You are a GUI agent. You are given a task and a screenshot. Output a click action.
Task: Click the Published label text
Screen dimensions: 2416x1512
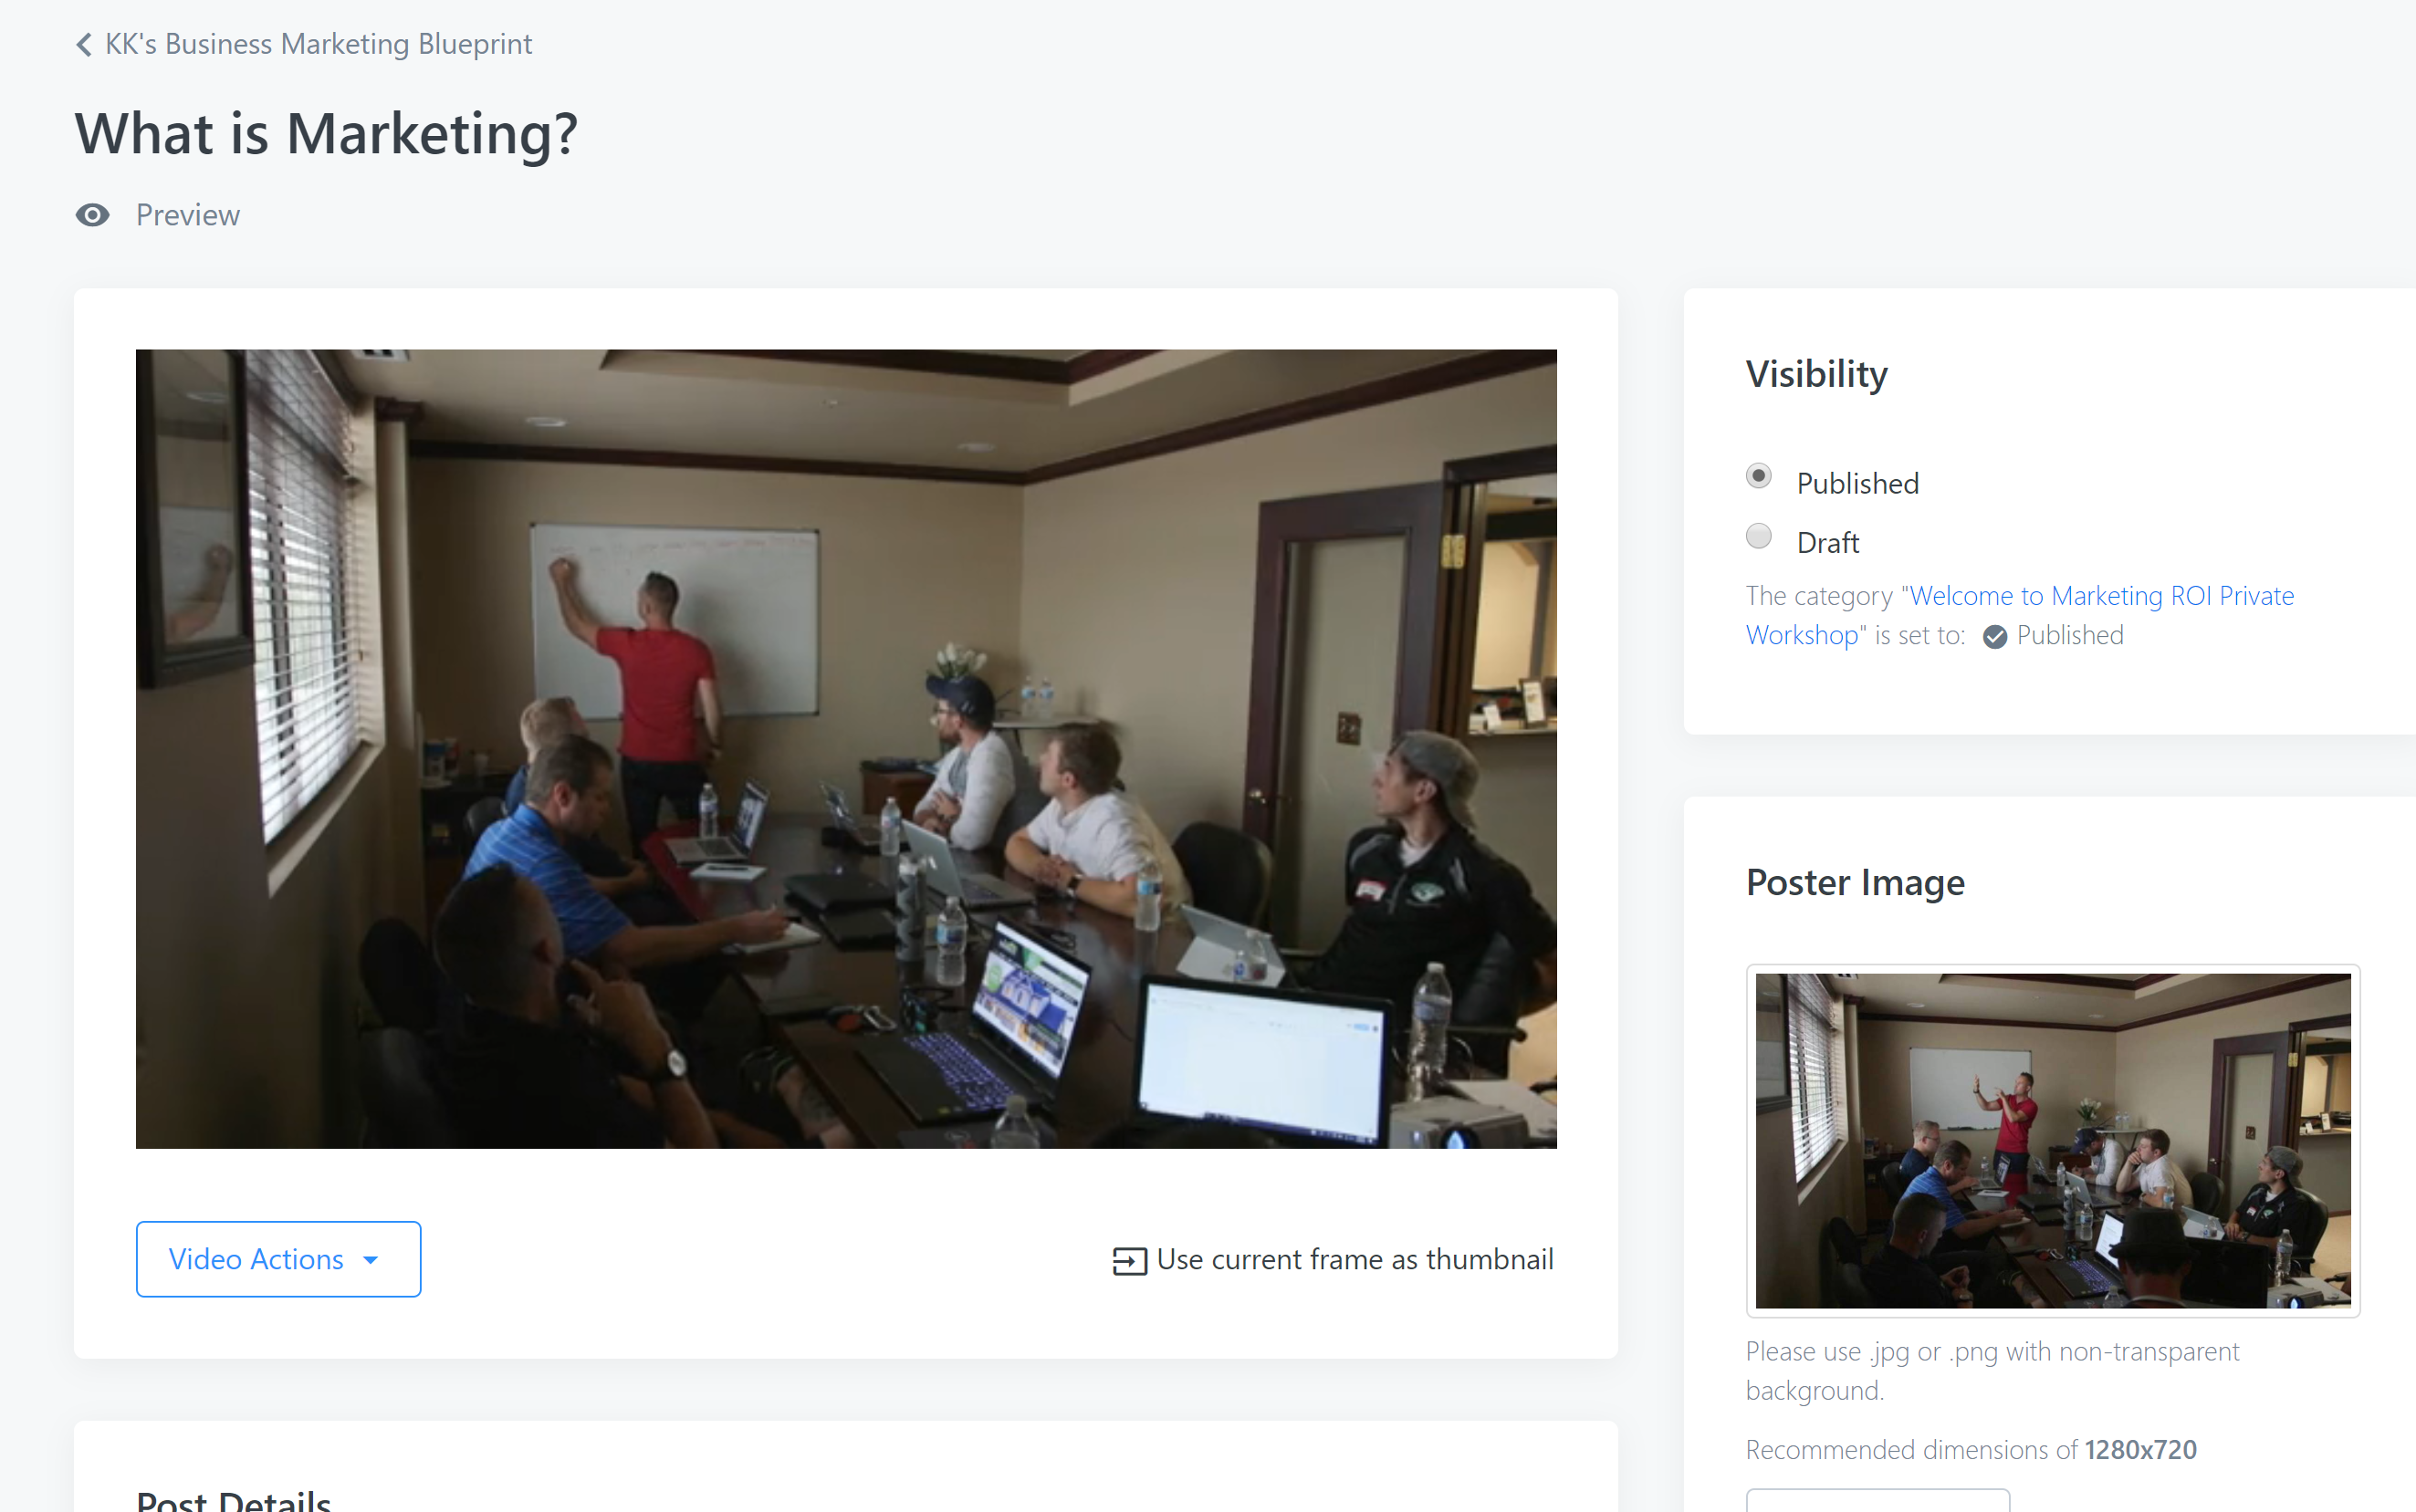[1857, 483]
